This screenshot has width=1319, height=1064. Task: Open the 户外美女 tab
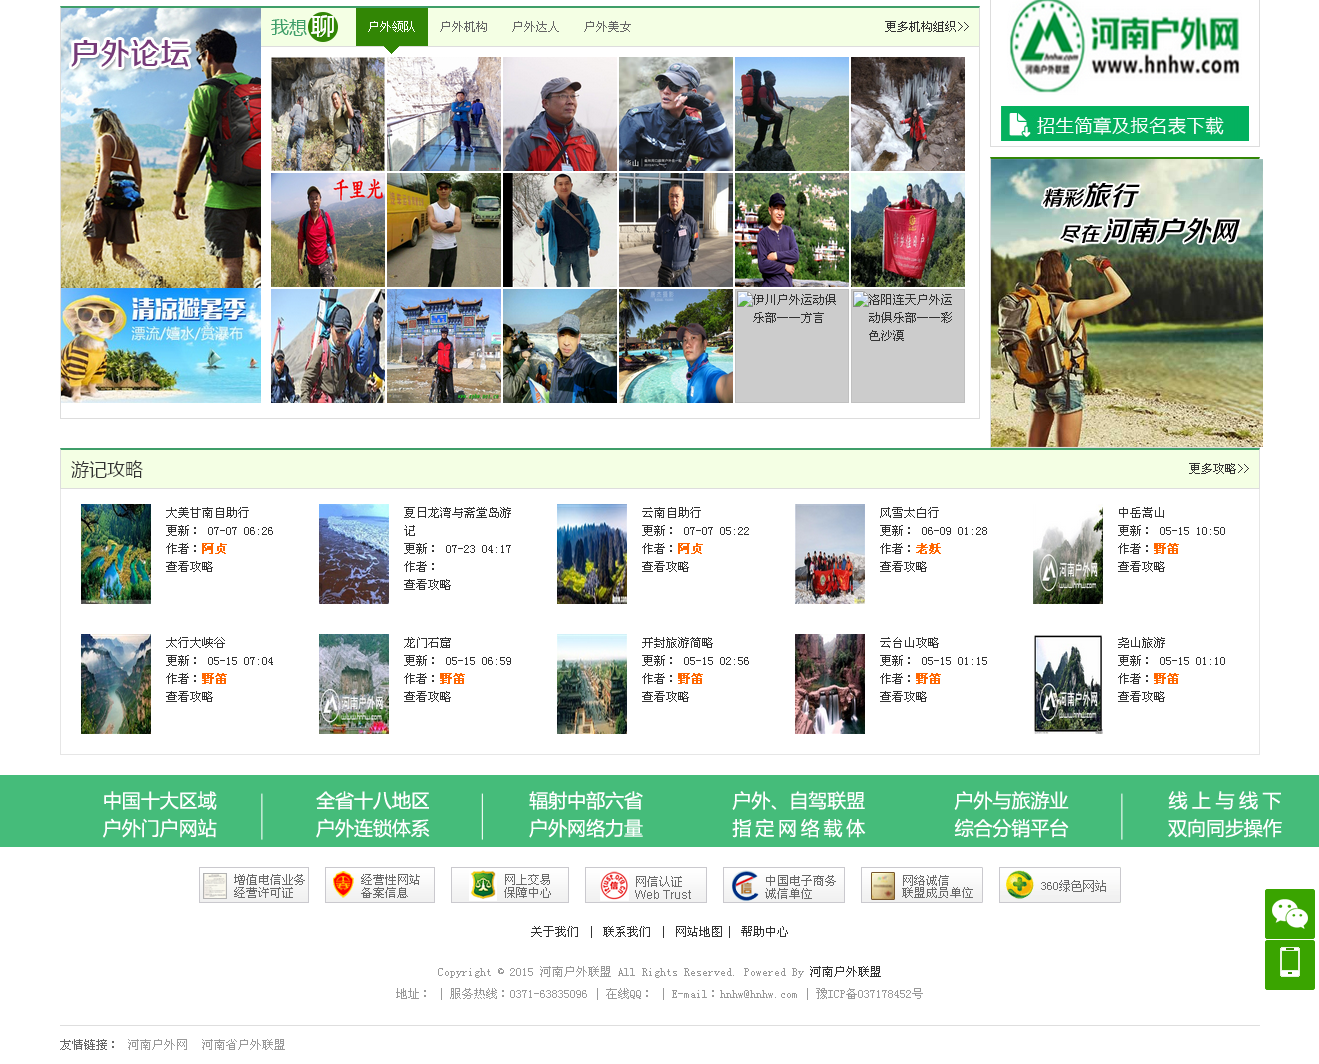coord(607,27)
